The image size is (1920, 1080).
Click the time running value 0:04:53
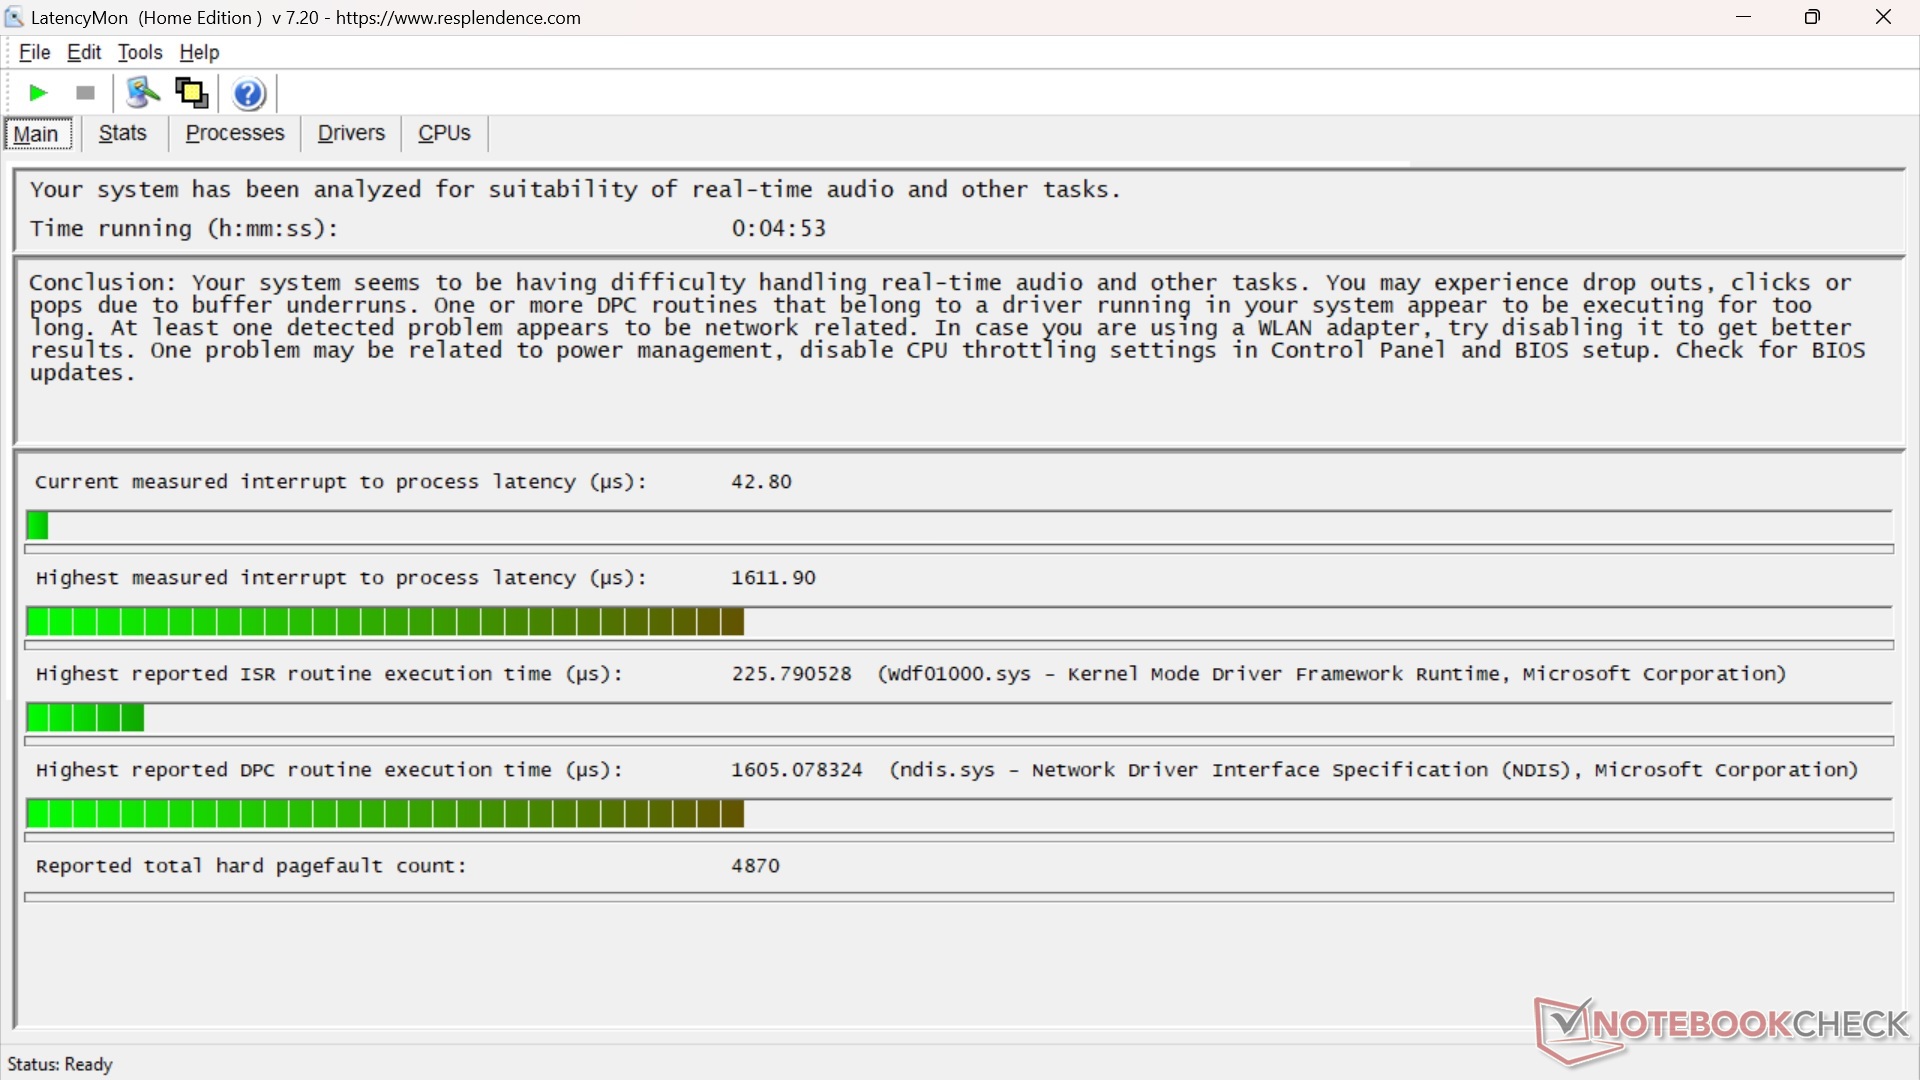point(779,229)
